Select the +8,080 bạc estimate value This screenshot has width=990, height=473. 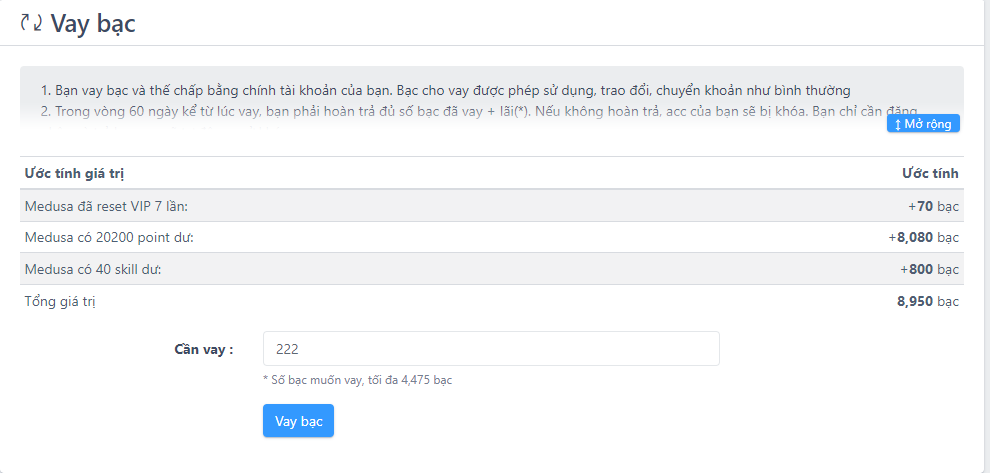[923, 238]
